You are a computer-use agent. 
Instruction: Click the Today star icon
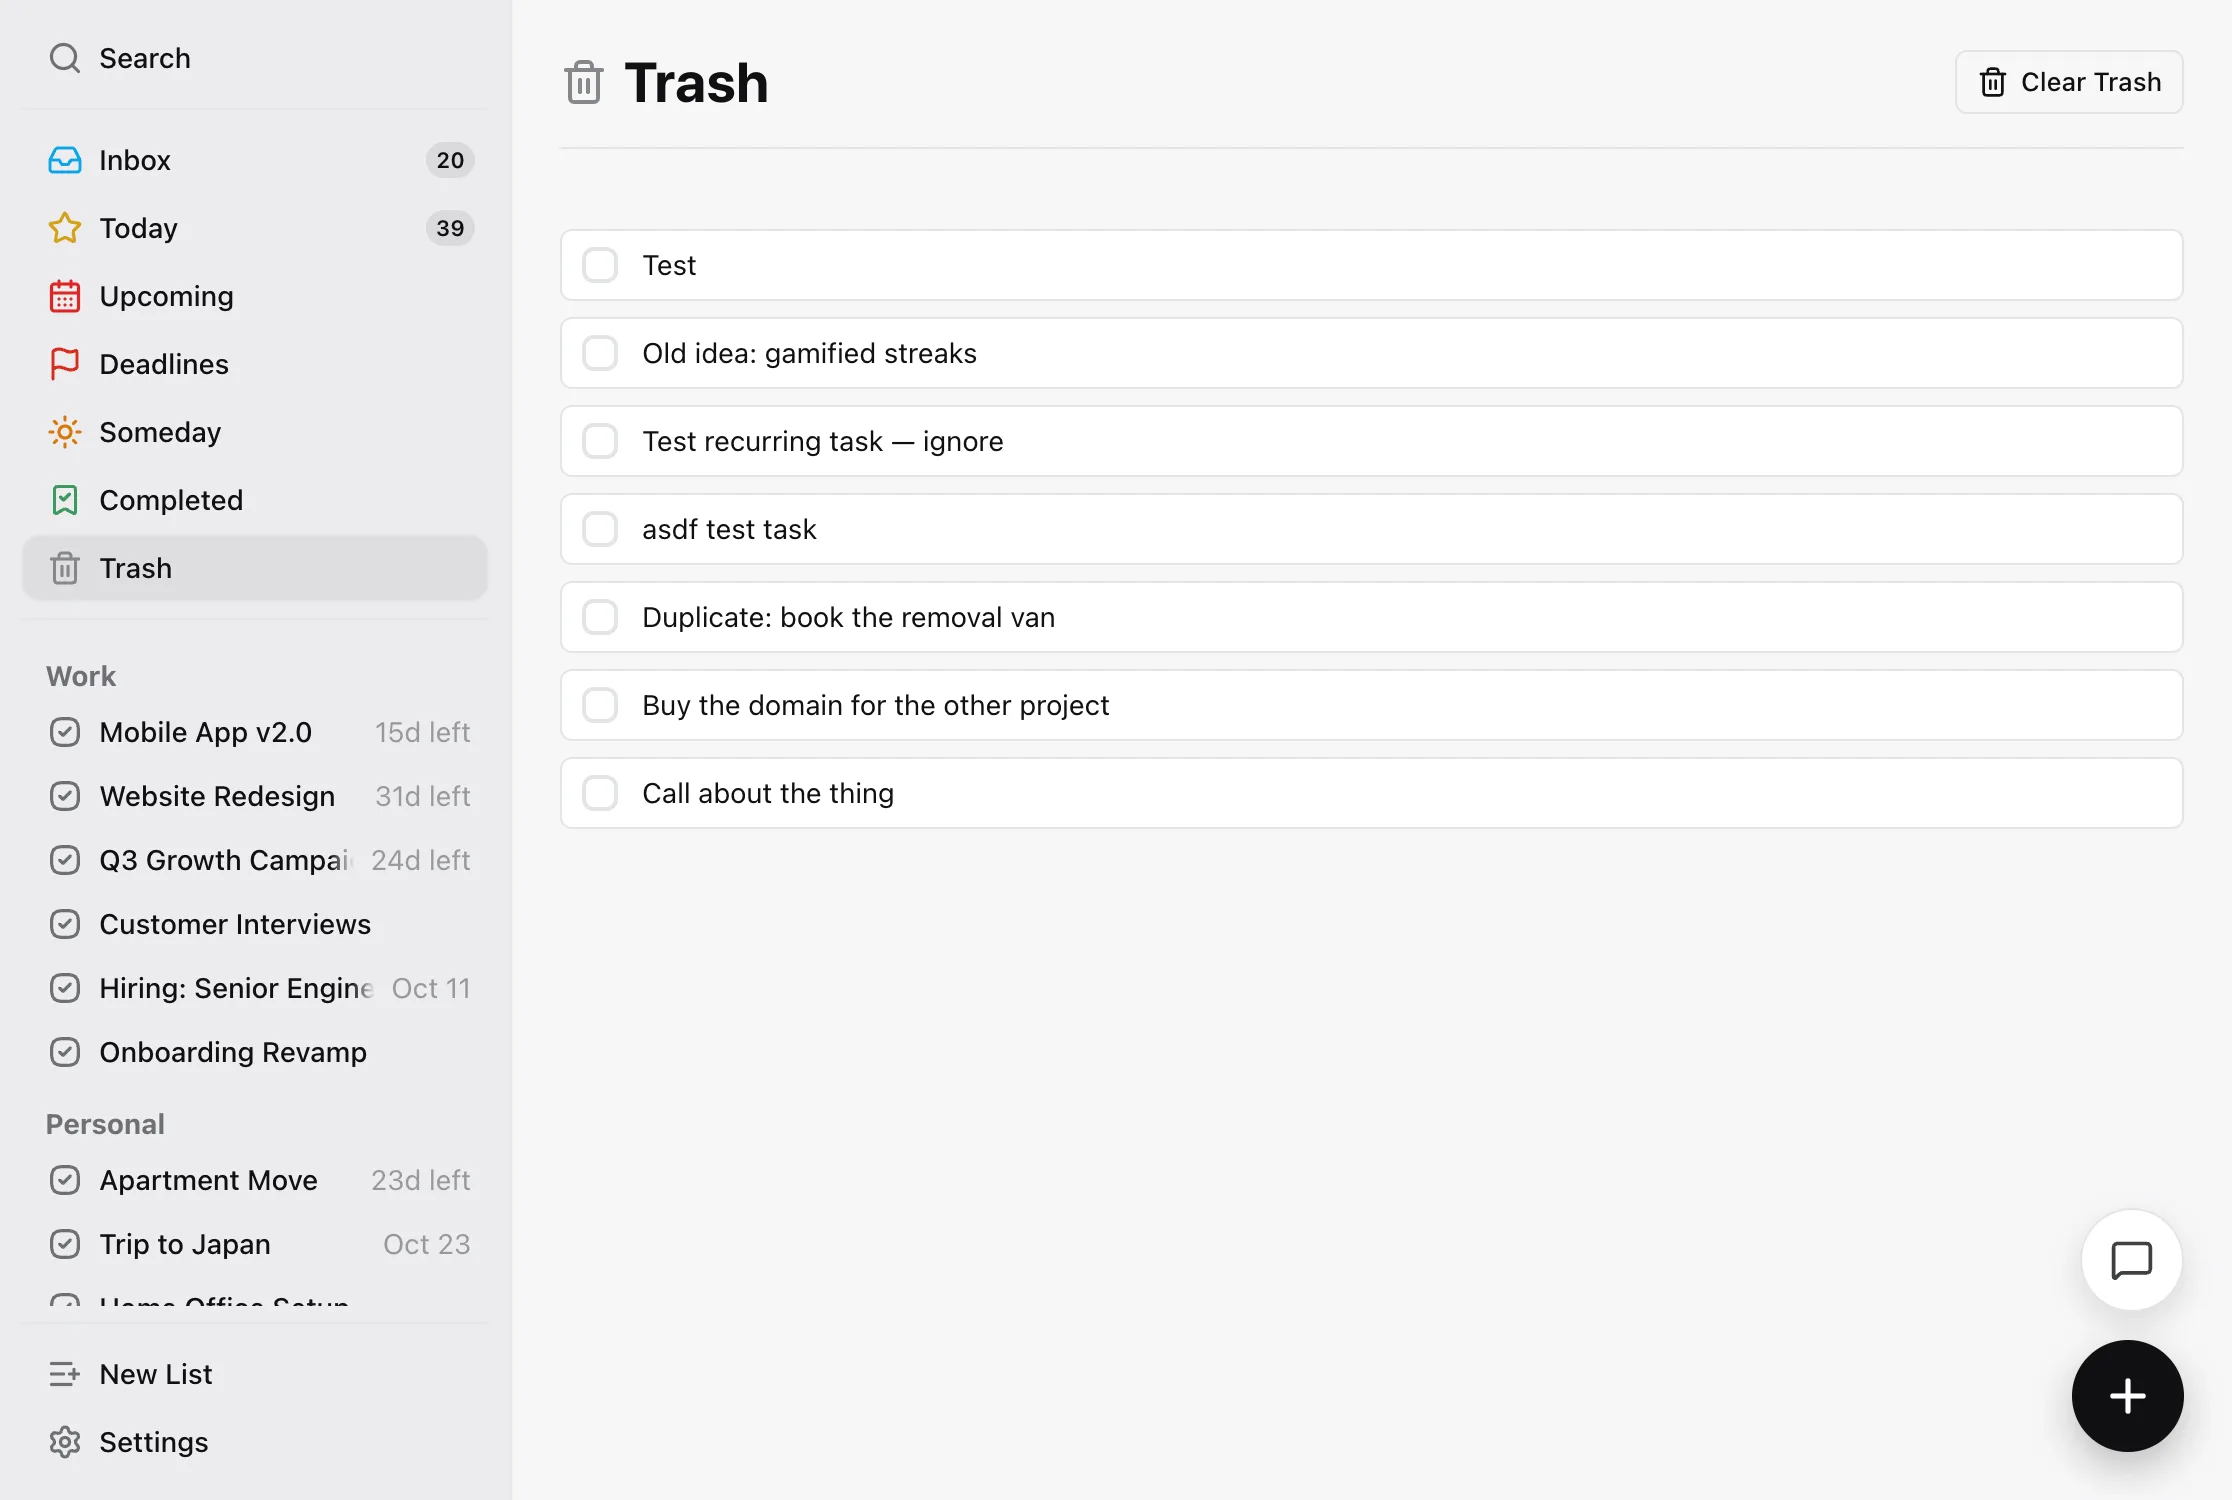pyautogui.click(x=65, y=228)
